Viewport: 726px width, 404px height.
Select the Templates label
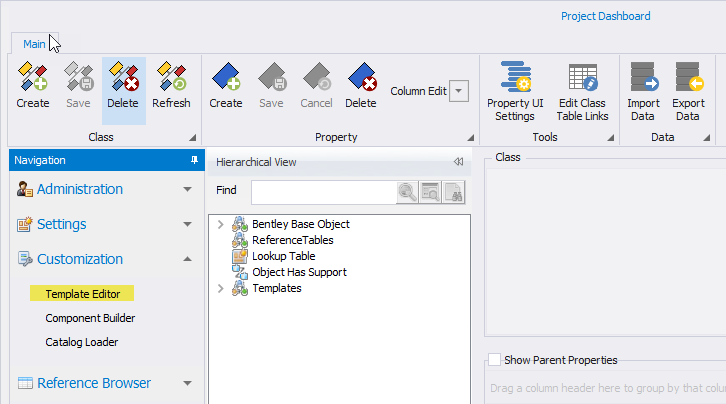277,288
